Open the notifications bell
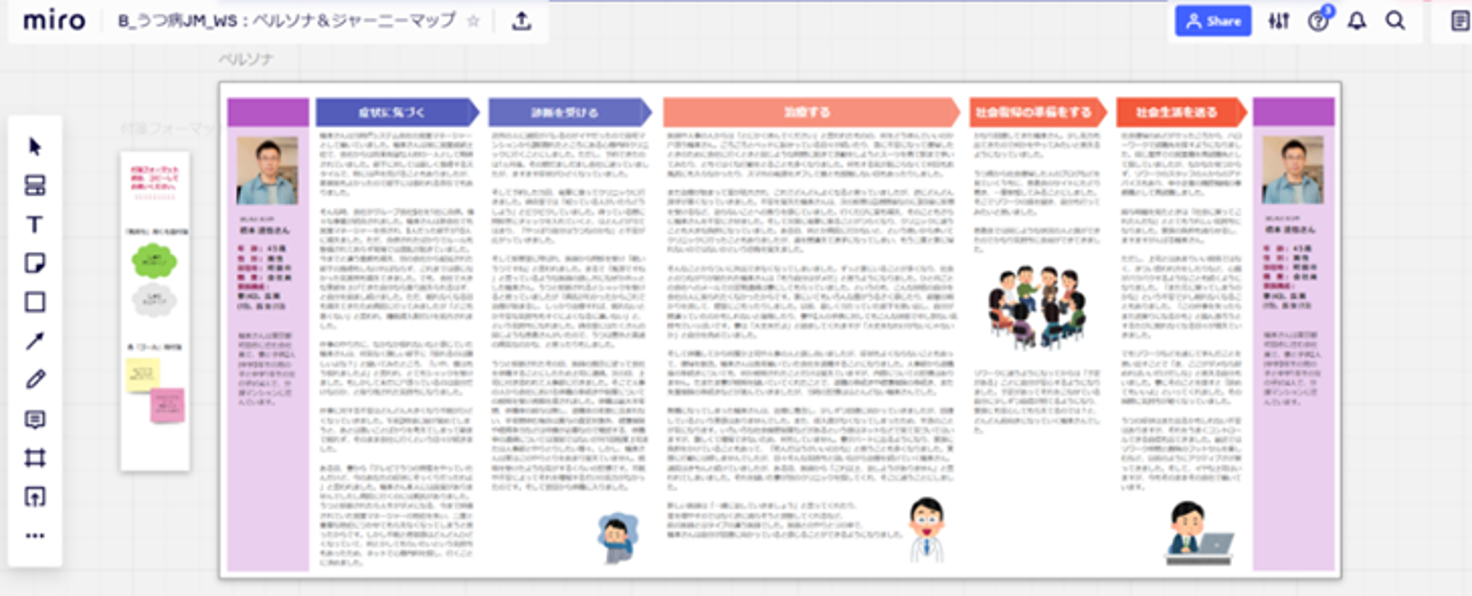 pos(1357,21)
